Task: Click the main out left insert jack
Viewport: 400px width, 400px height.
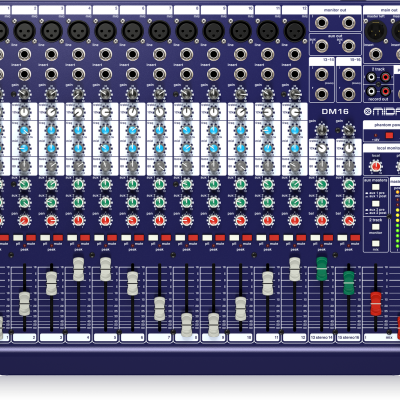Action: [376, 54]
